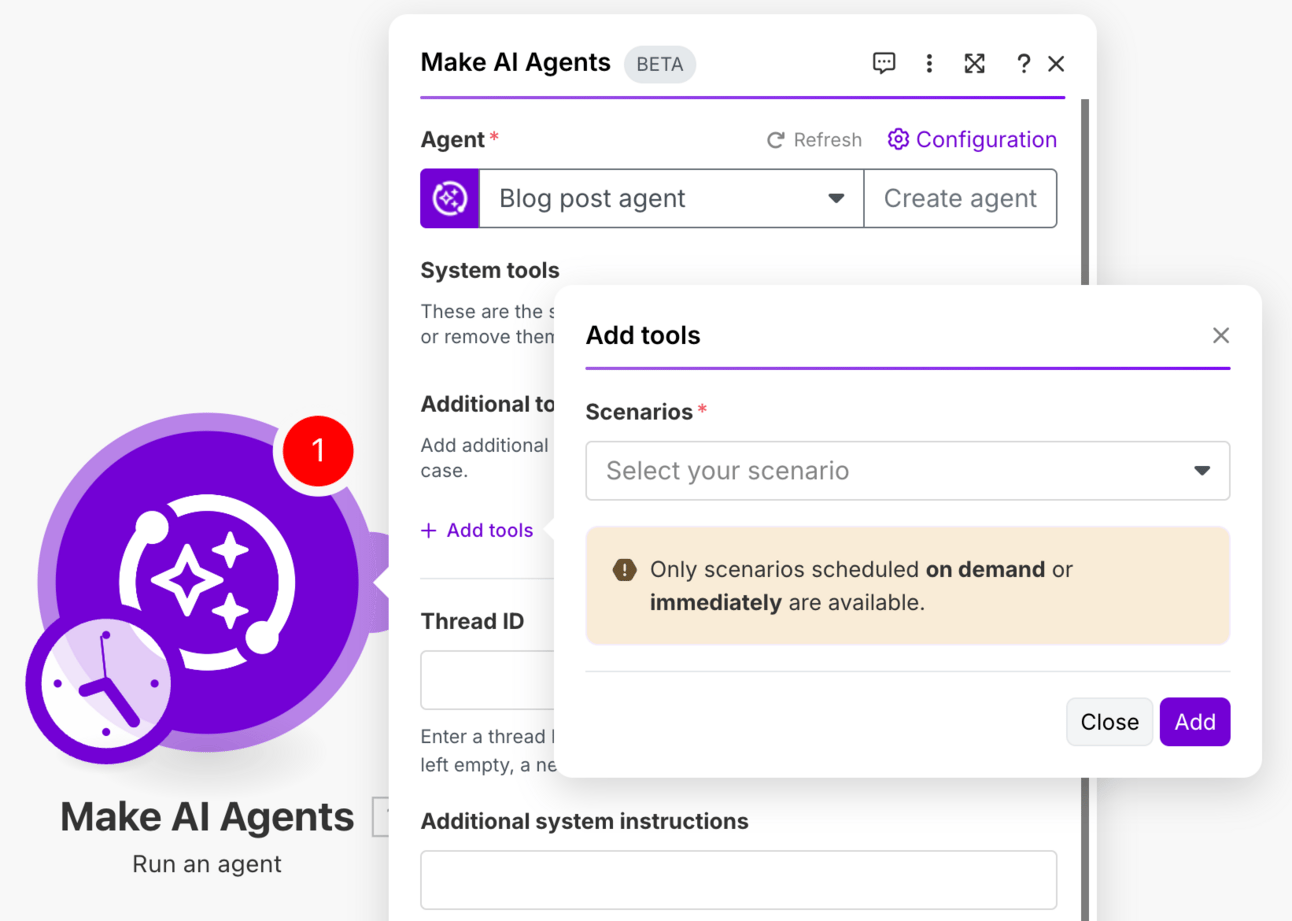The height and width of the screenshot is (921, 1292).
Task: Click the Refresh icon next to Agent
Action: click(x=775, y=140)
